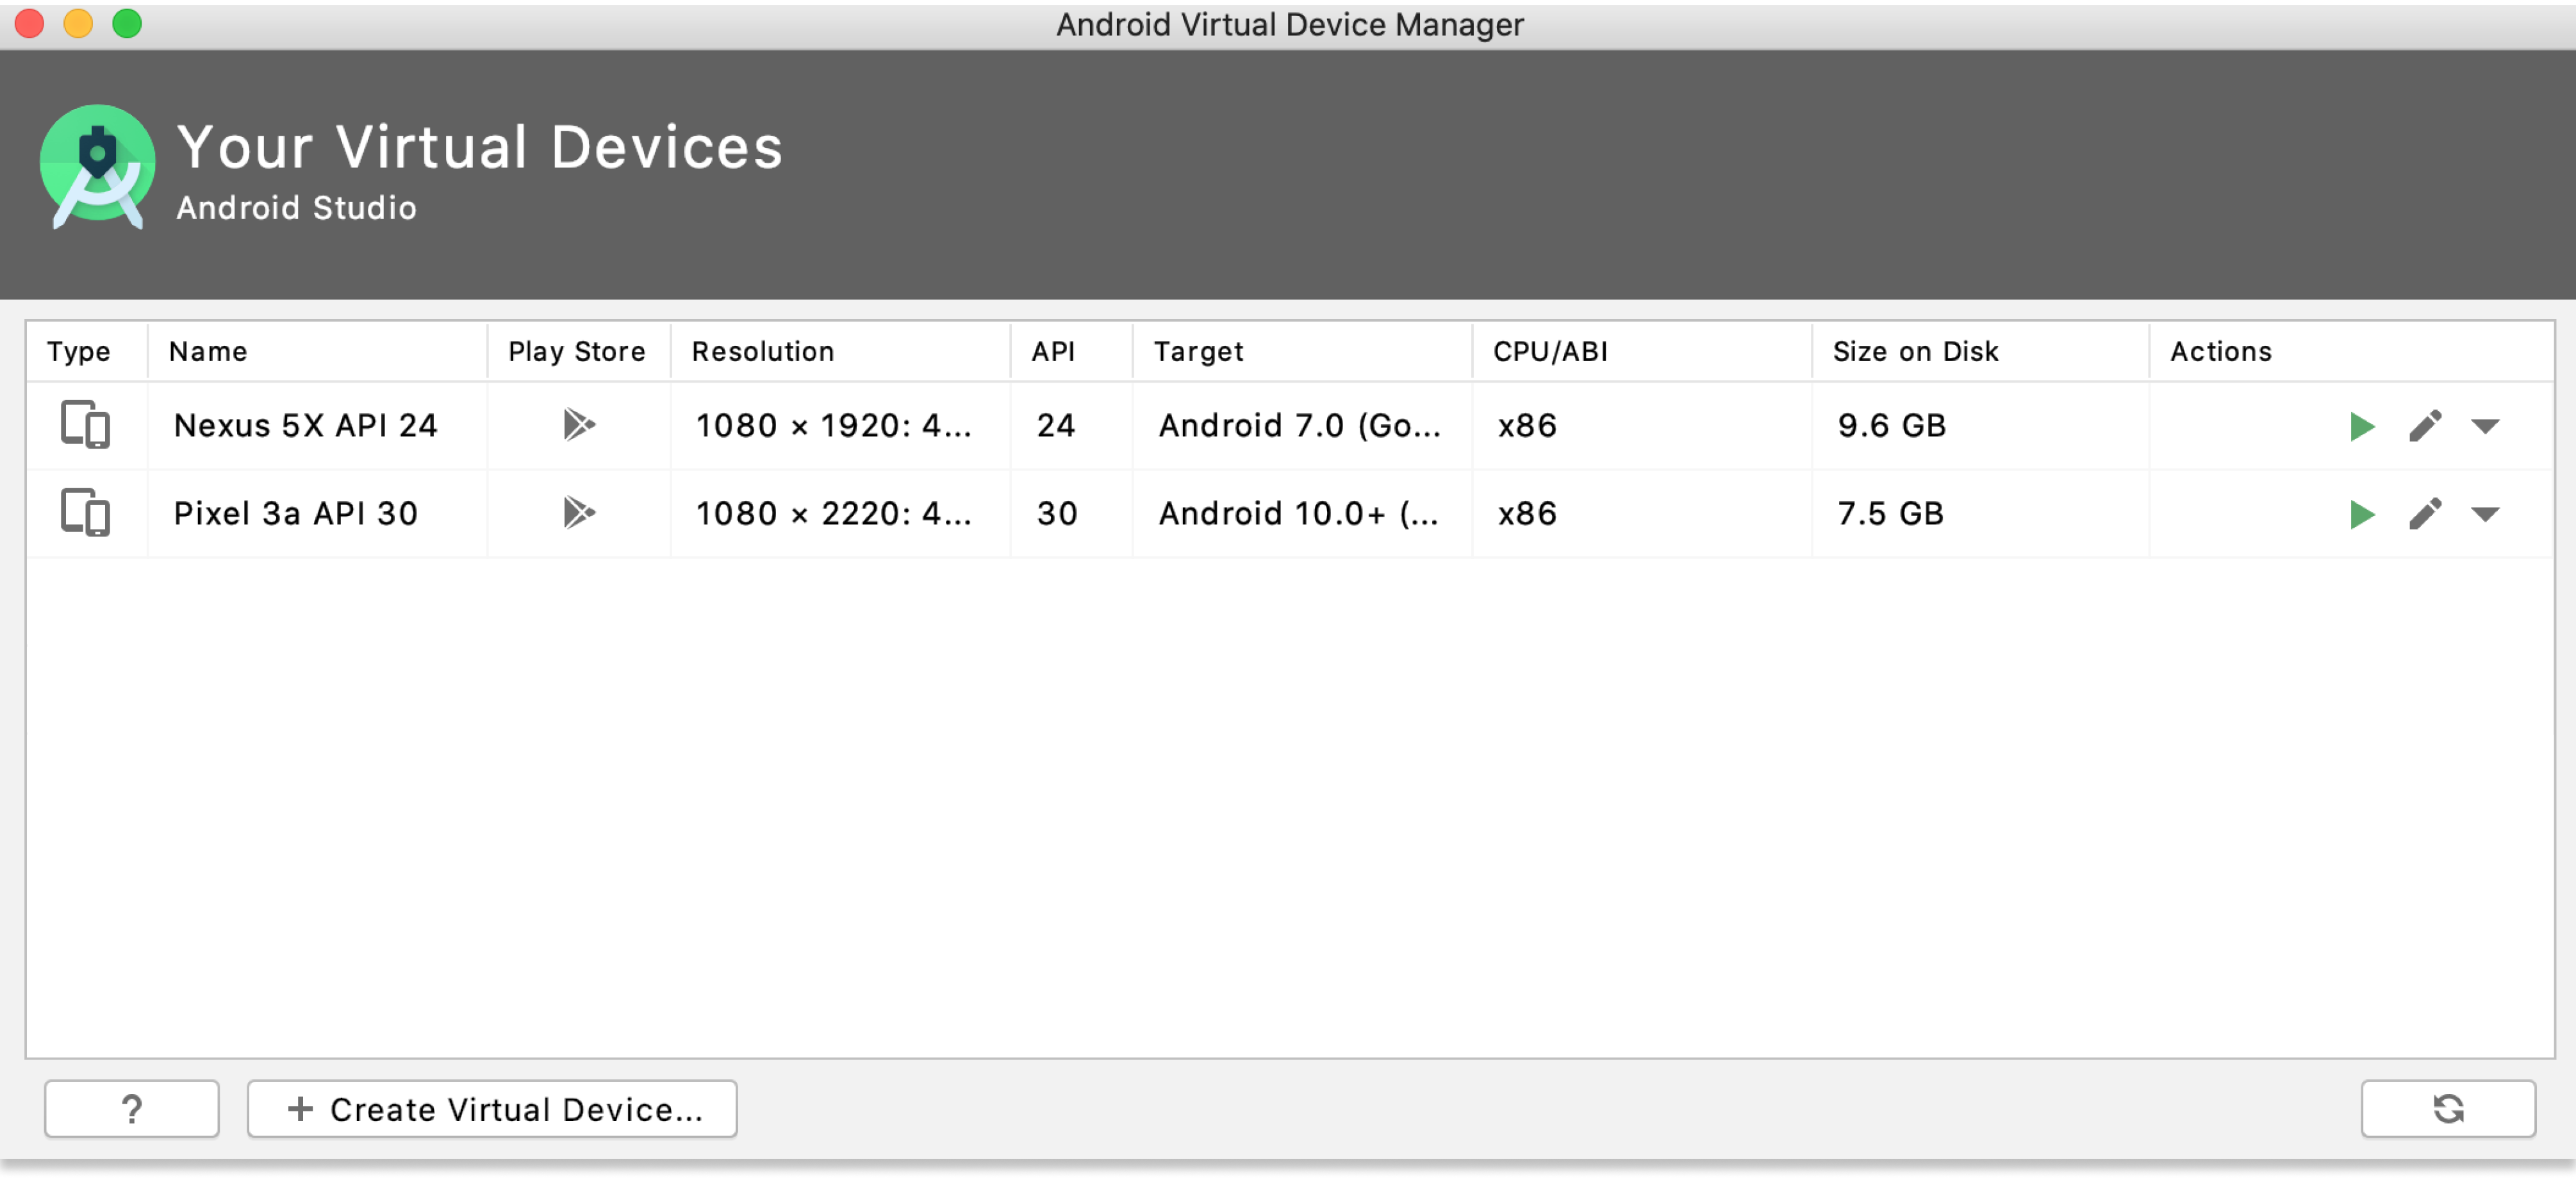Launch the Nexus 5X API 24 emulator
This screenshot has height=1187, width=2576.
pos(2361,426)
